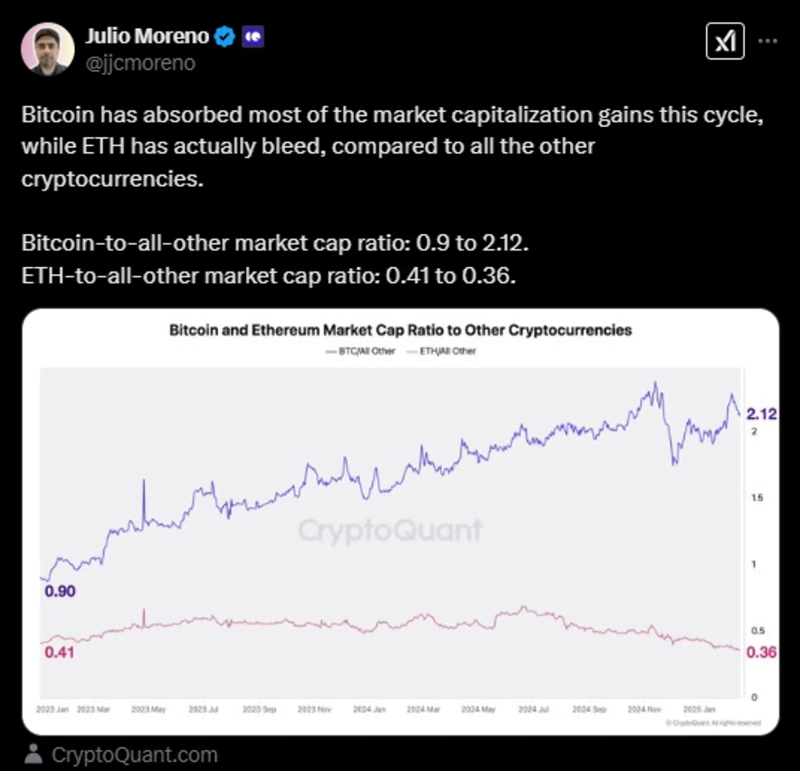This screenshot has height=771, width=800.
Task: Click the chart title text
Action: 400,329
